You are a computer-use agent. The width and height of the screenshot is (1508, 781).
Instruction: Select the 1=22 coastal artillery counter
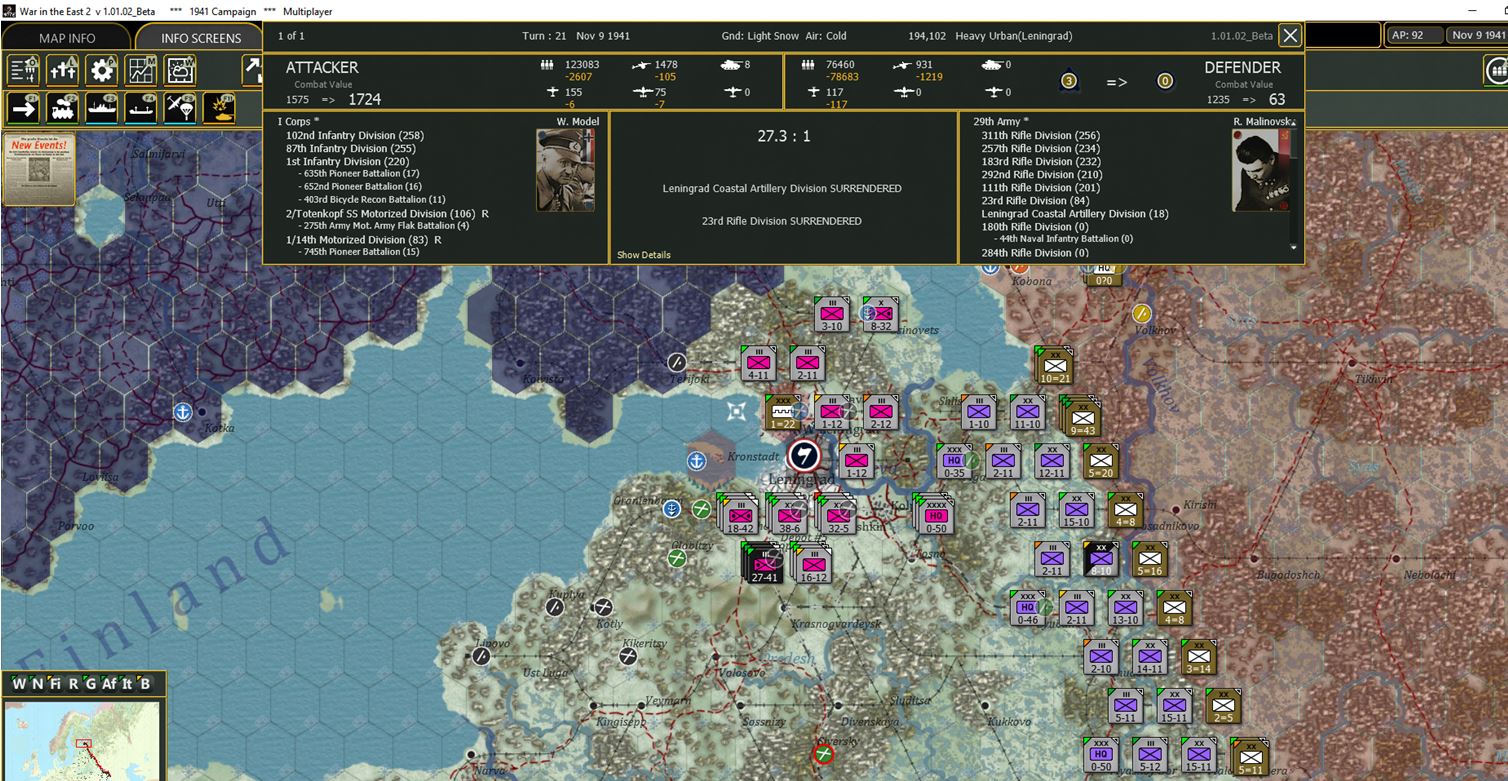783,413
